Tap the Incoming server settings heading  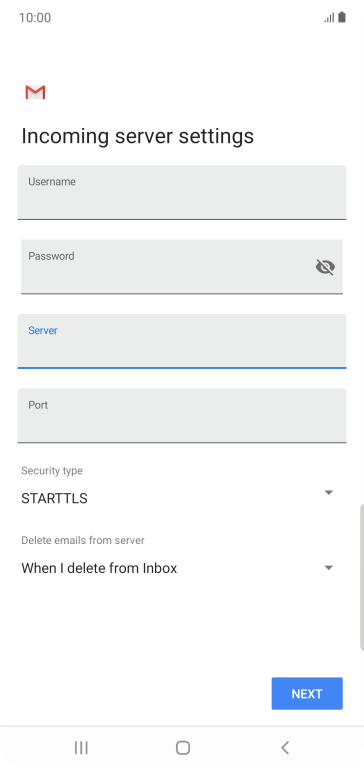(x=138, y=136)
